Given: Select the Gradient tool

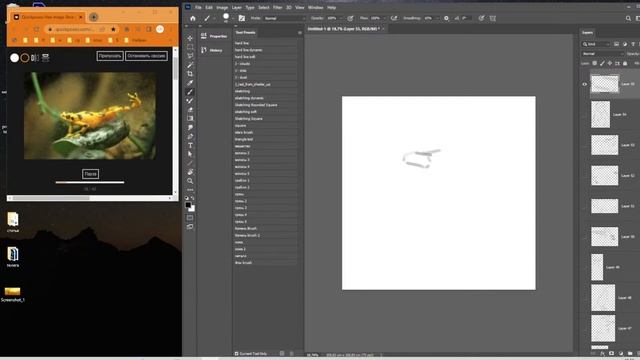Looking at the screenshot, I should coord(190,118).
